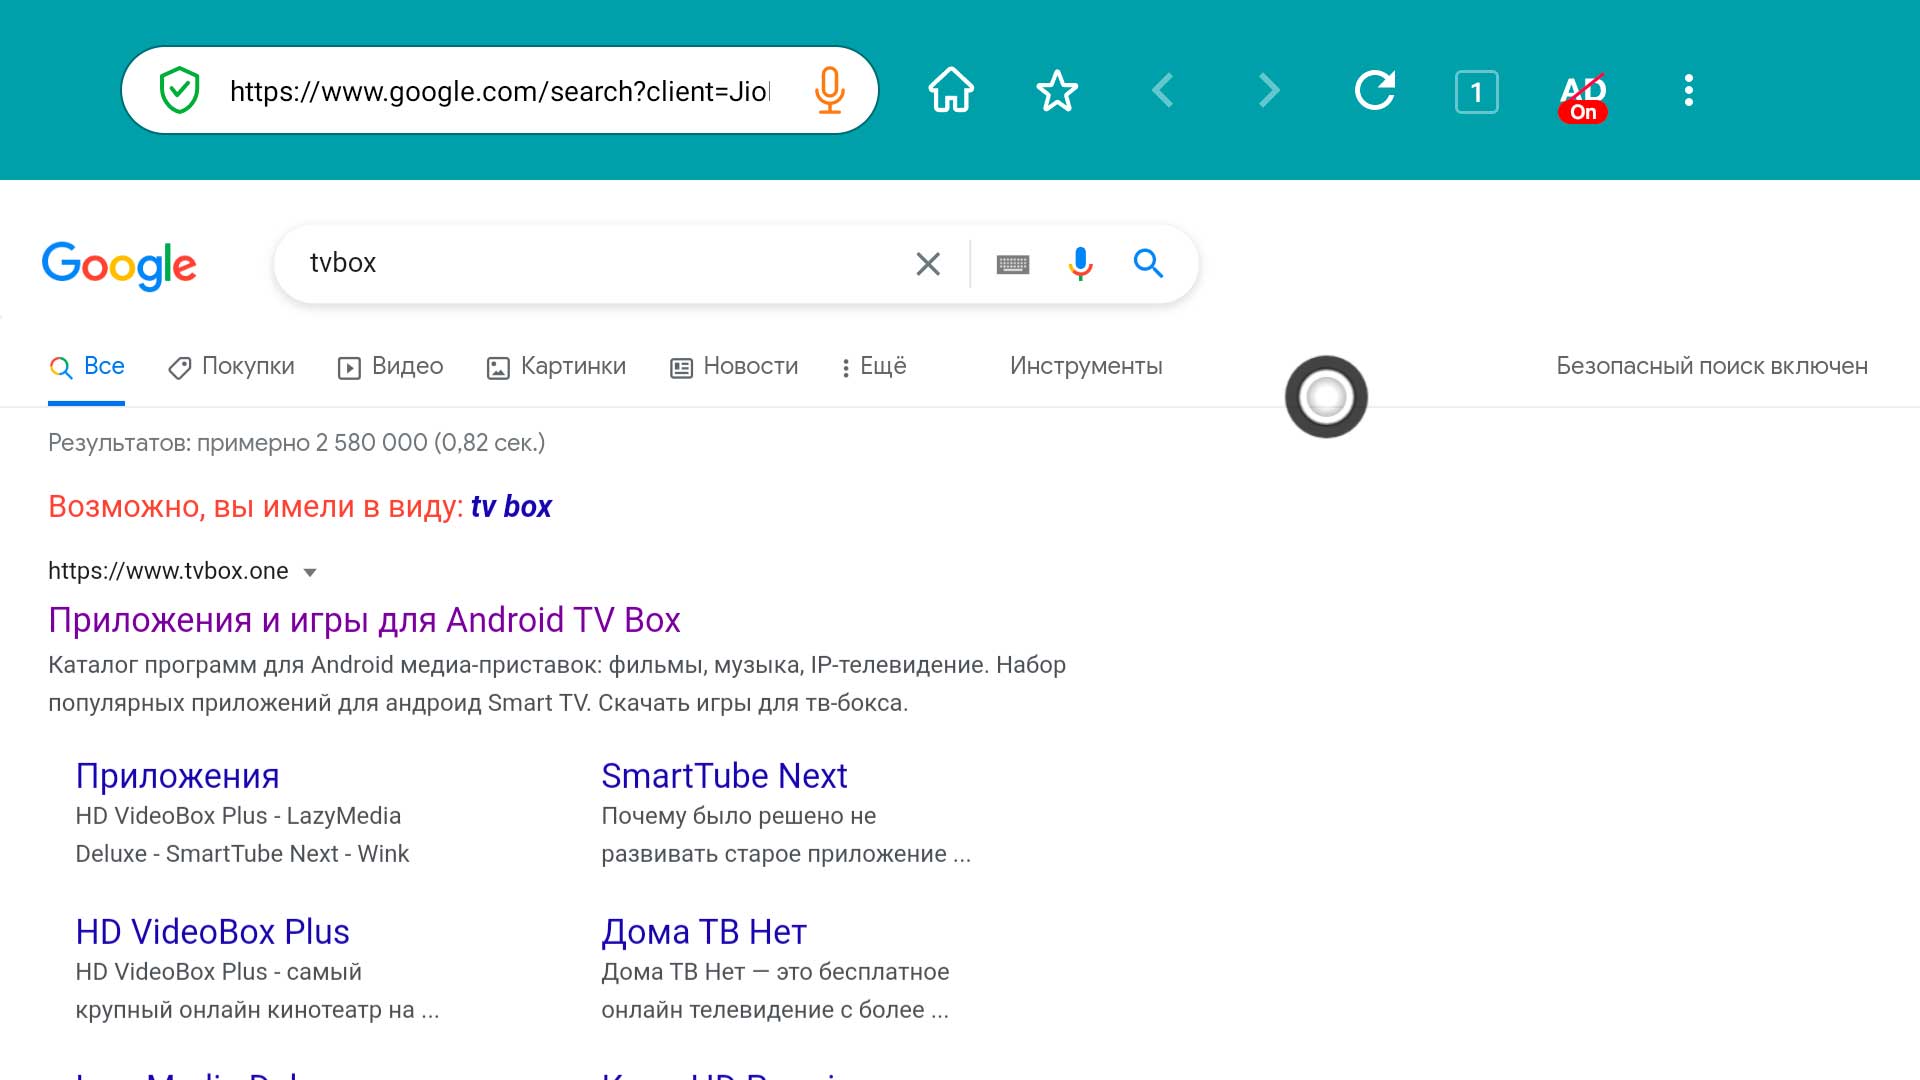
Task: Expand the dropdown arrow next to tvbox.one URL
Action: (x=310, y=573)
